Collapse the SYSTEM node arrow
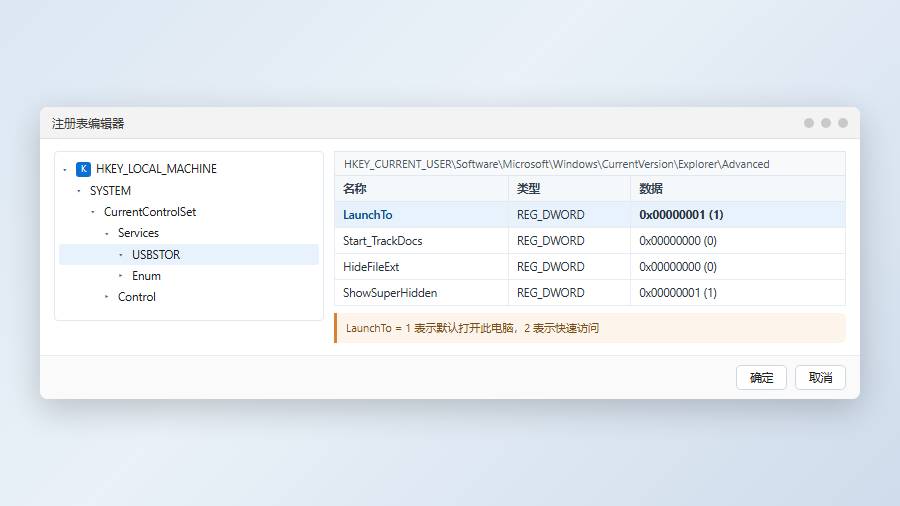The width and height of the screenshot is (900, 506). pos(79,190)
